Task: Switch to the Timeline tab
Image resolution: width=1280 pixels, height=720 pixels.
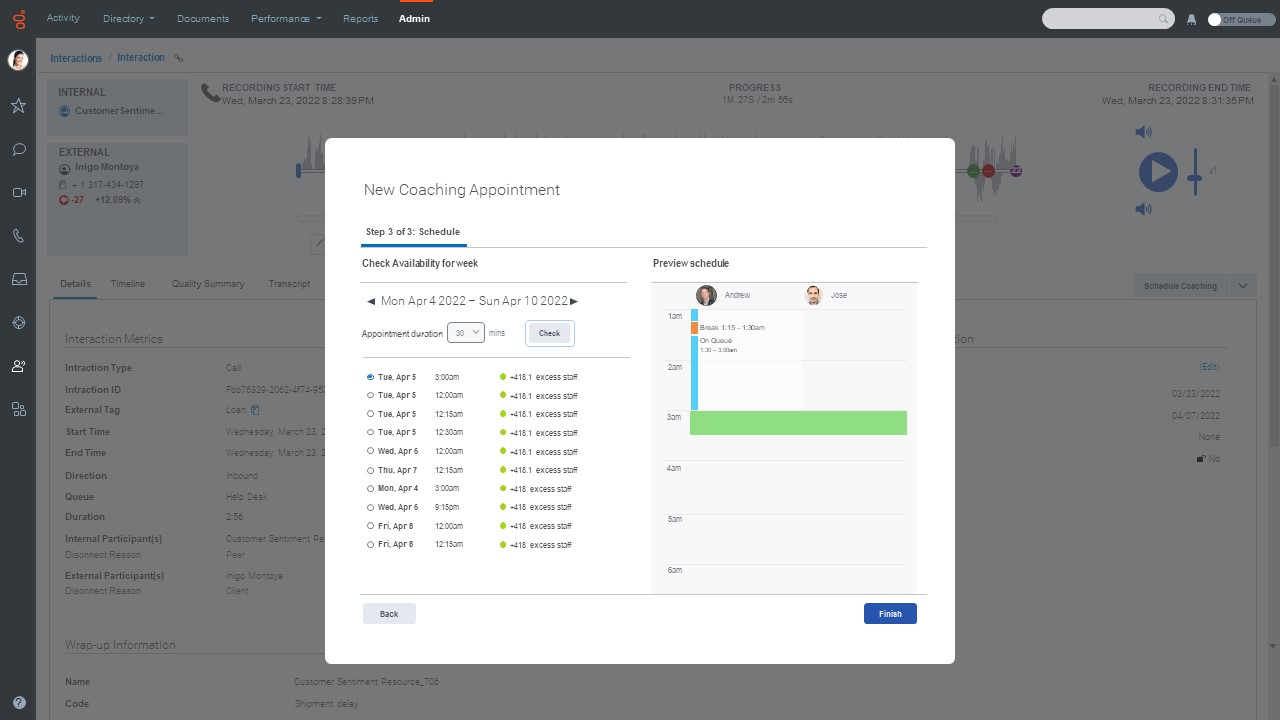Action: (x=128, y=284)
